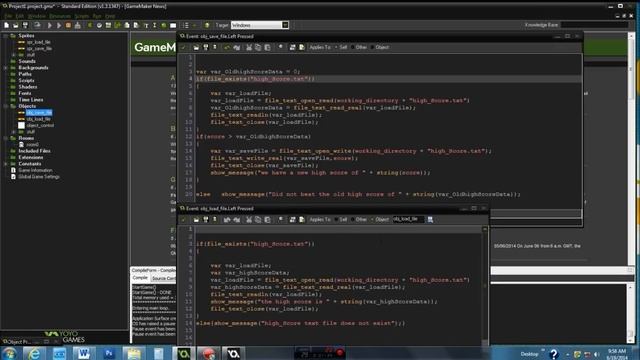This screenshot has width=640, height=360.
Task: Collapse the Rooms folder in resource tree
Action: 6,138
